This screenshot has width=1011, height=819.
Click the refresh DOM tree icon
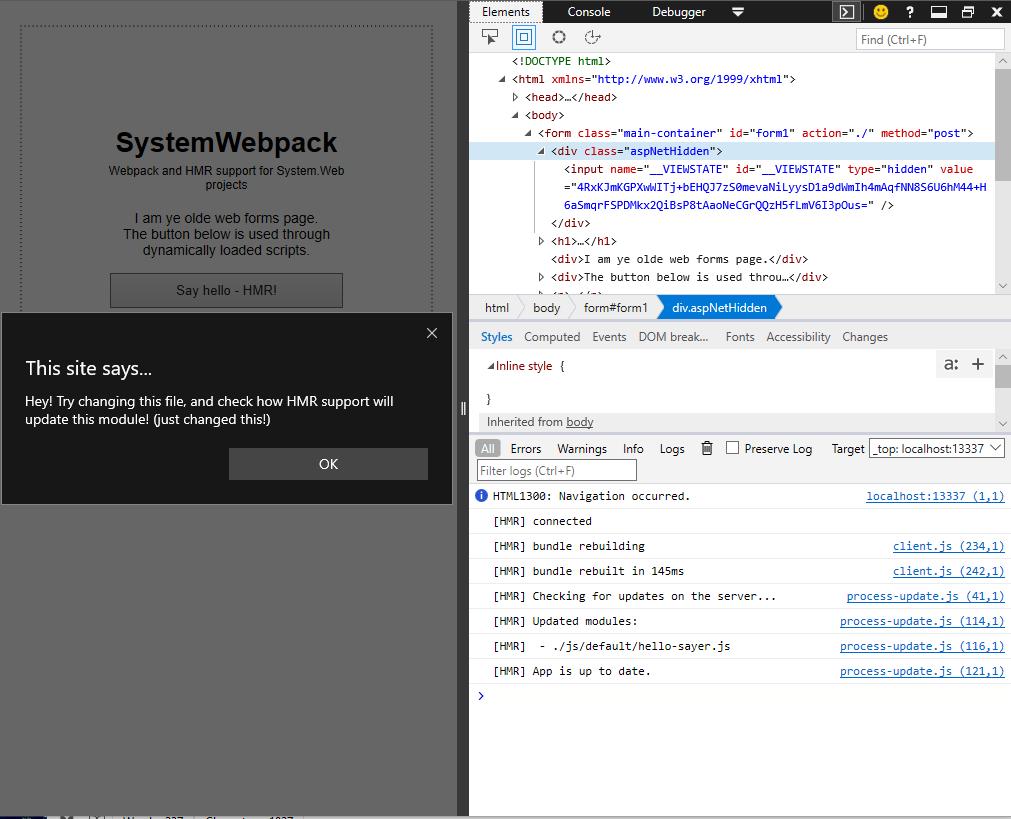pos(592,37)
